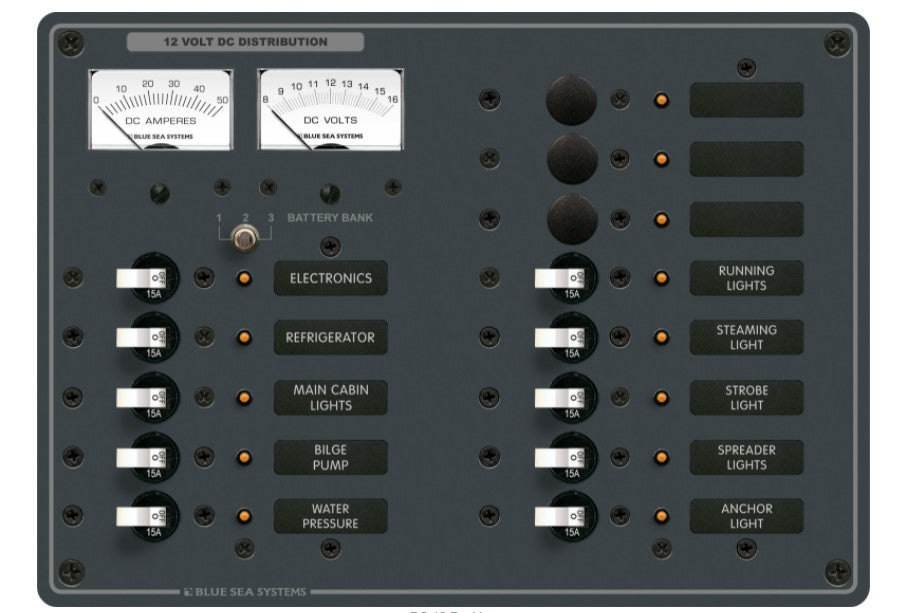Toggle the Electronics circuit breaker switch
The height and width of the screenshot is (613, 908).
[x=140, y=278]
